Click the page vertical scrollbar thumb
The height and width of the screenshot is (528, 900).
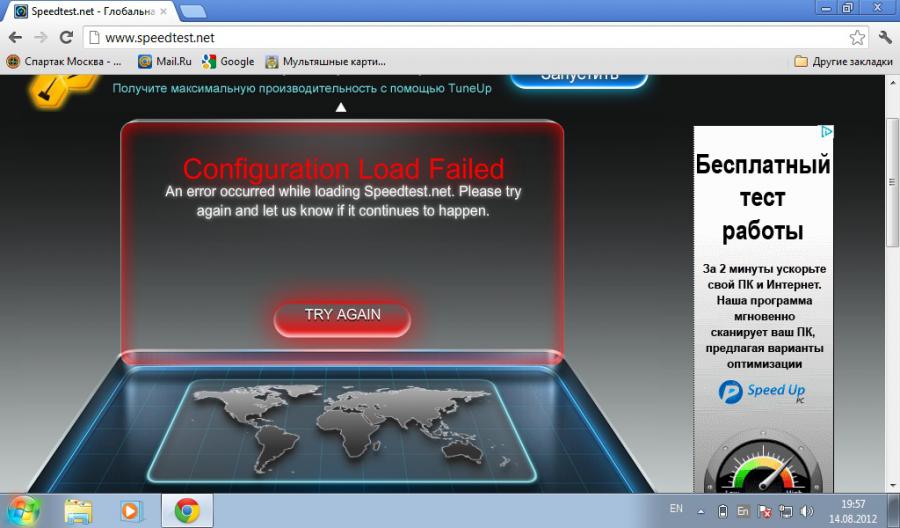(x=892, y=183)
